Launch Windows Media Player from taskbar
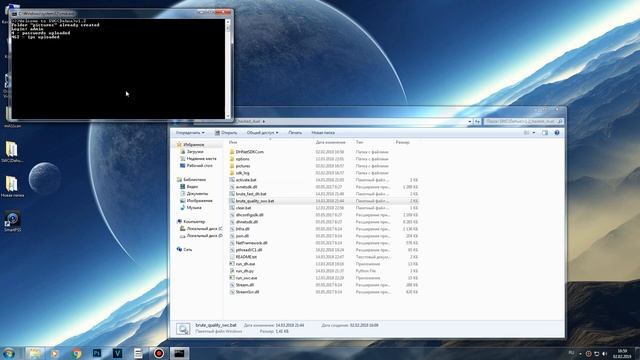The width and height of the screenshot is (640, 360). [x=55, y=353]
